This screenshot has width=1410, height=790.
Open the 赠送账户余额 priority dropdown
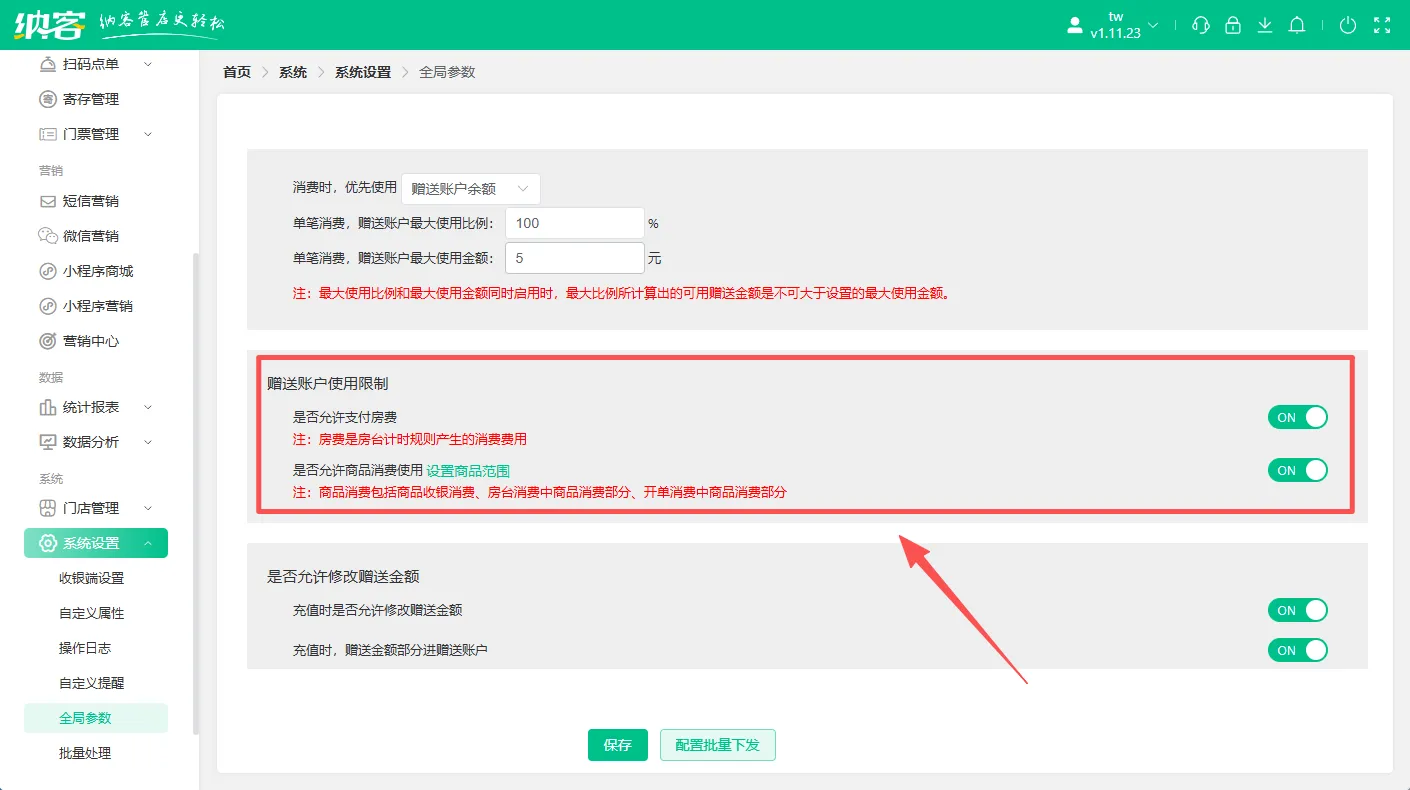[470, 188]
